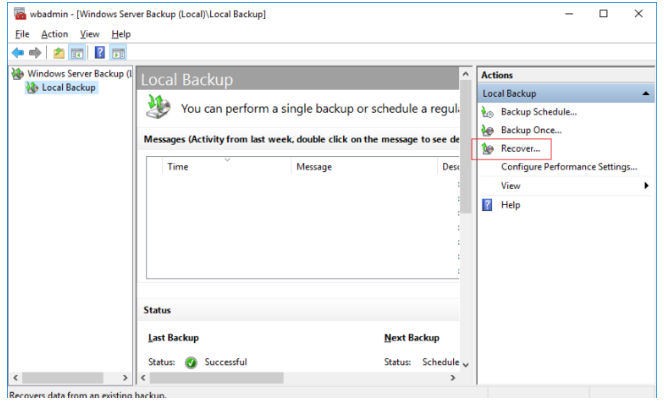
Task: Maximize the wbadmin window
Action: (x=603, y=14)
